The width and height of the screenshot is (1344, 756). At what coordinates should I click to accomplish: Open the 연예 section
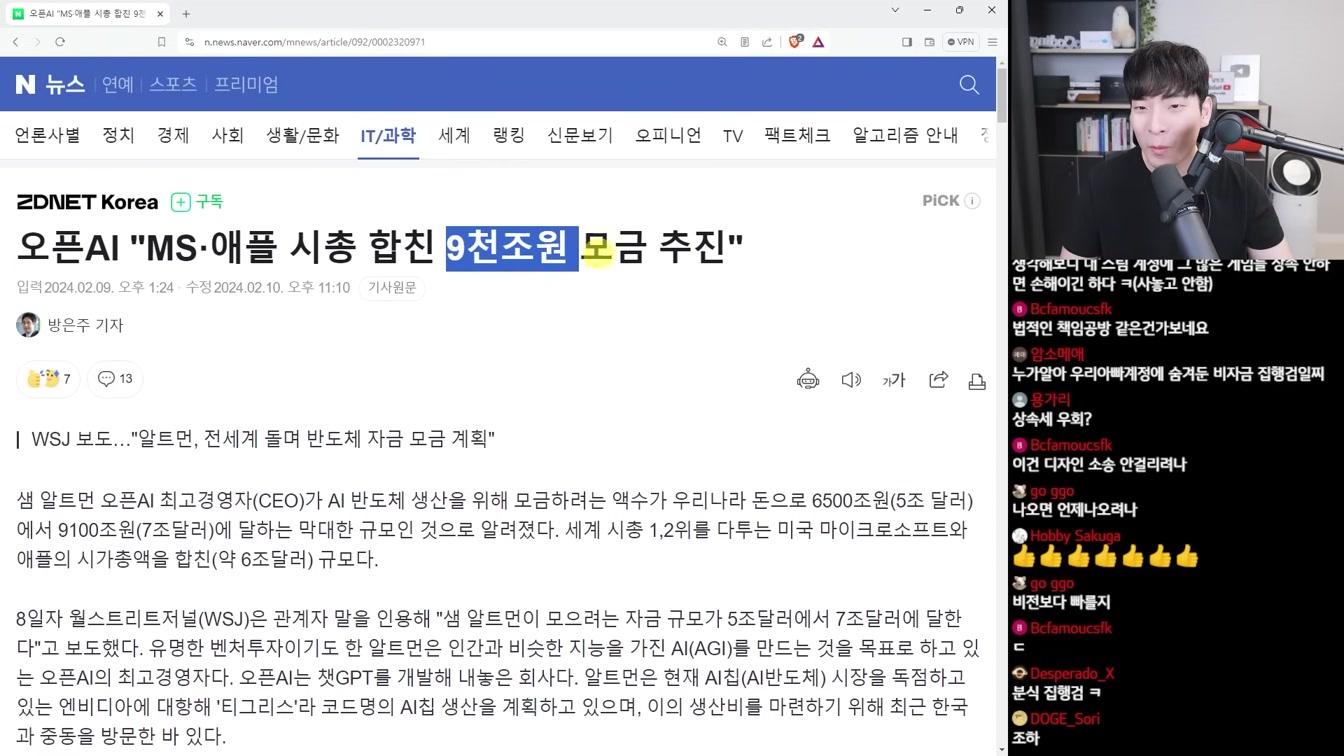point(117,85)
